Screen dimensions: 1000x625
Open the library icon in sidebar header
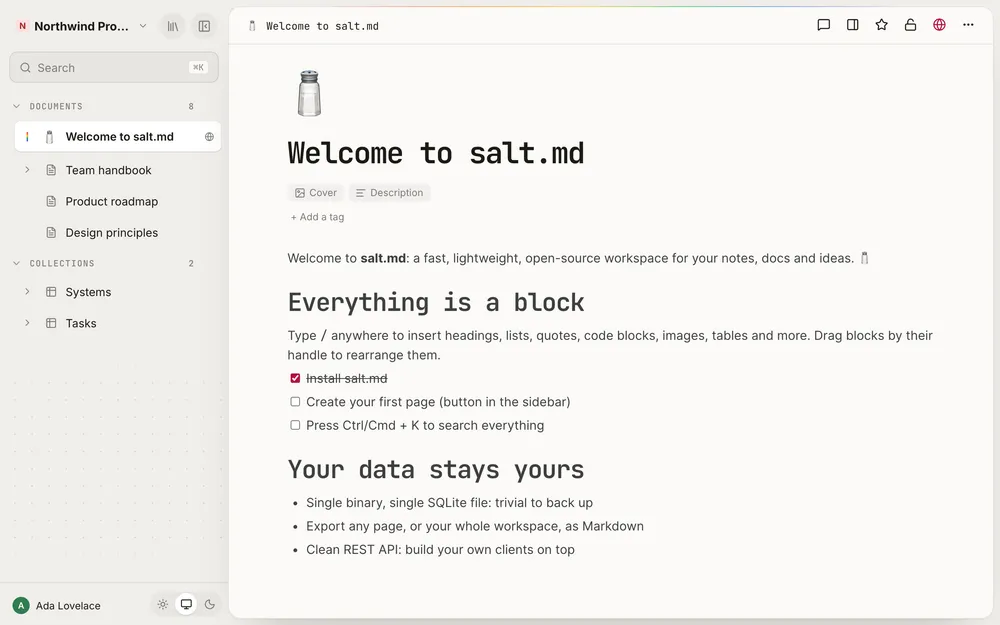point(173,26)
